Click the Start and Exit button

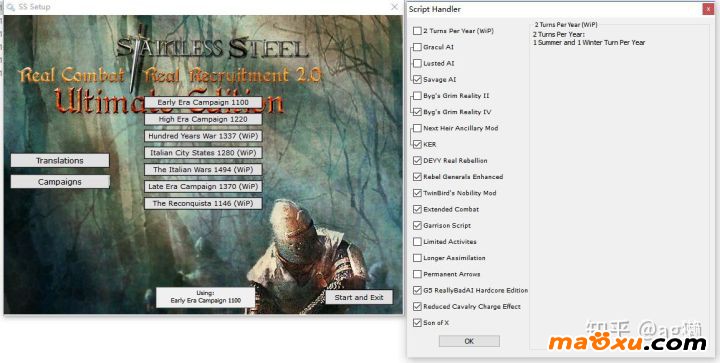tap(359, 297)
